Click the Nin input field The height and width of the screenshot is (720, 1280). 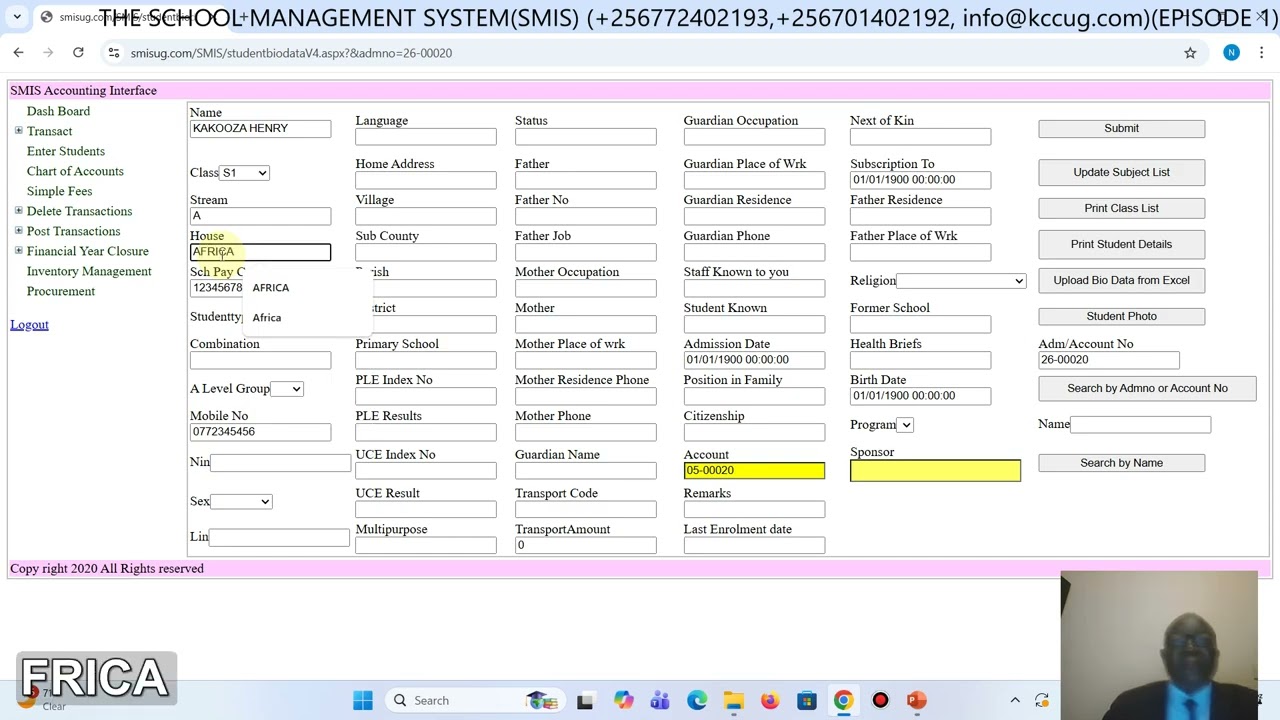pos(280,462)
